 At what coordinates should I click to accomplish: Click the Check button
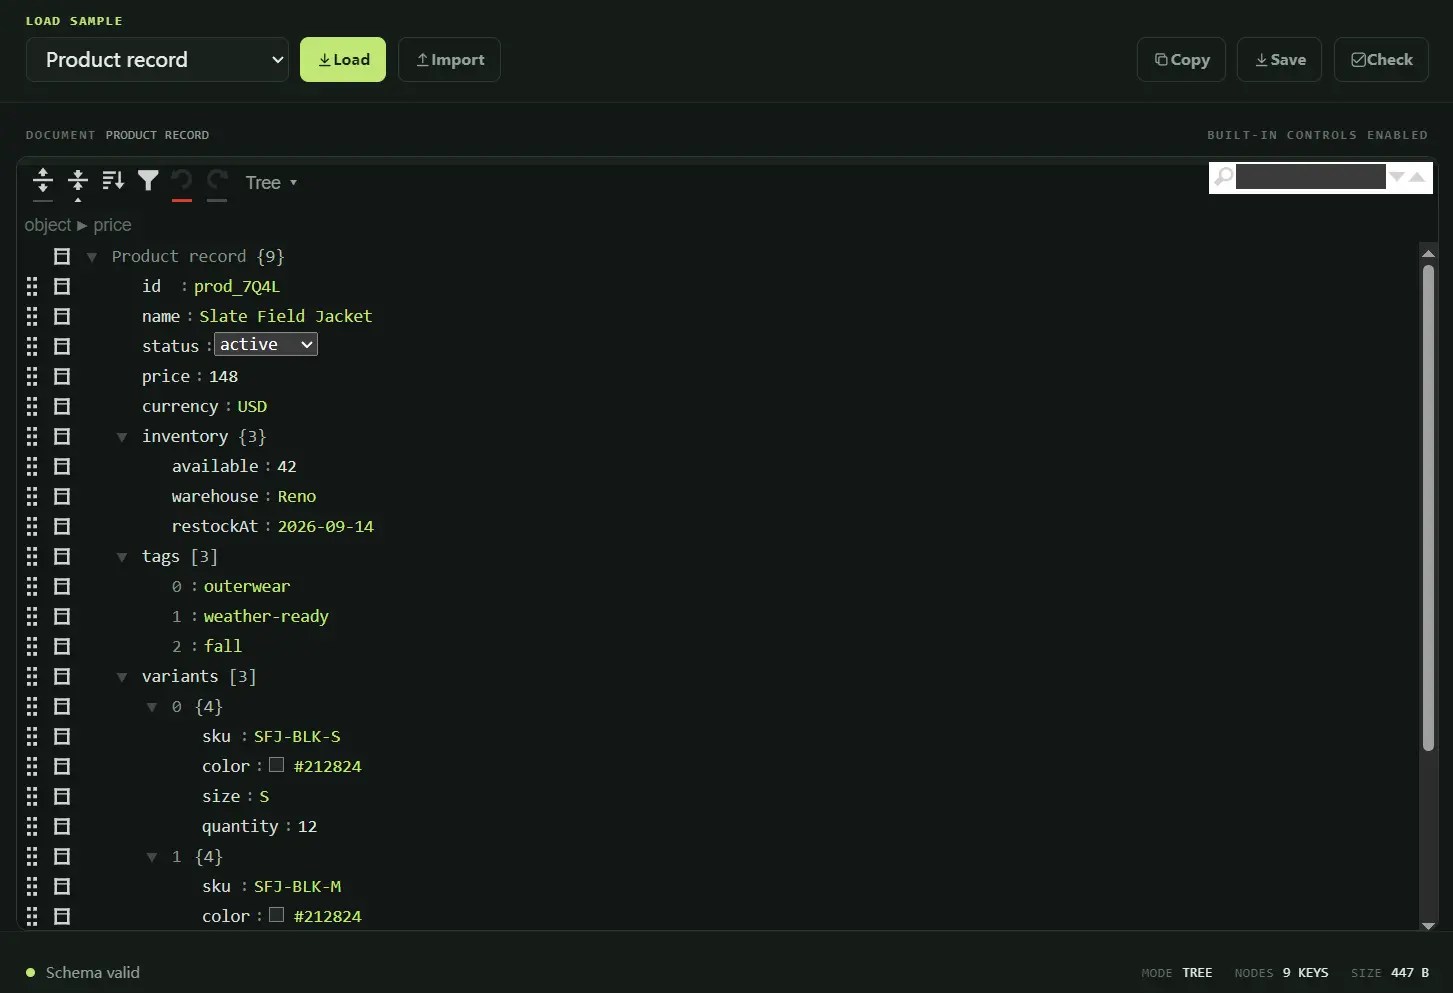(x=1381, y=60)
